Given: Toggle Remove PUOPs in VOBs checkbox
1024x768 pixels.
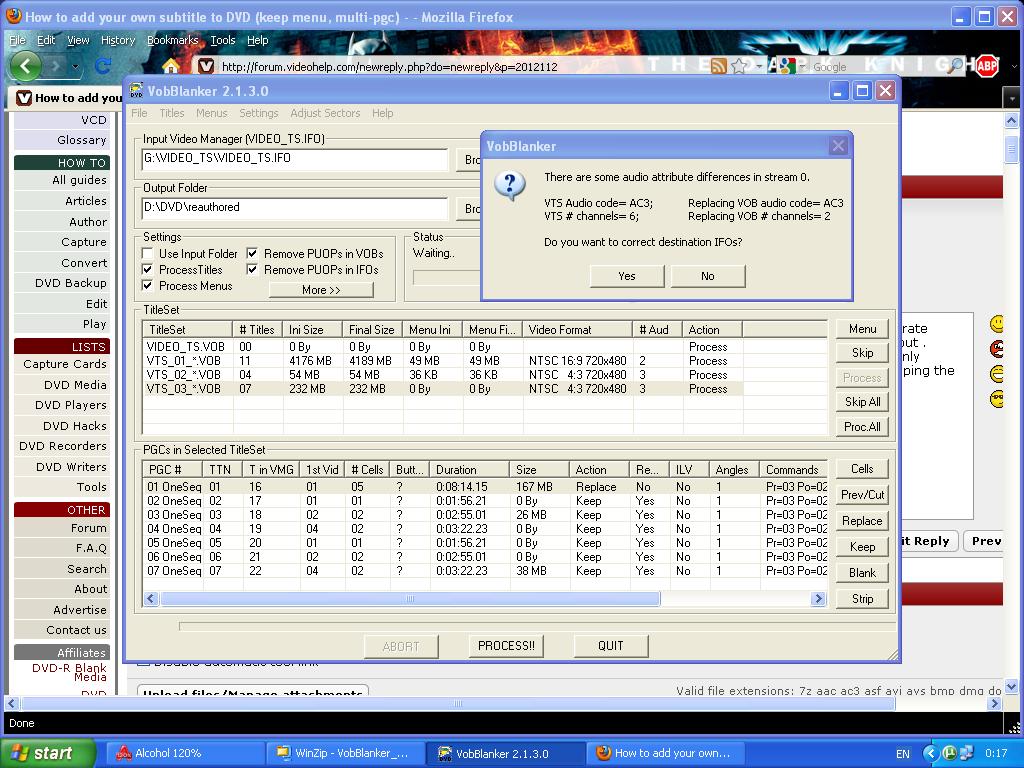Looking at the screenshot, I should pyautogui.click(x=252, y=253).
